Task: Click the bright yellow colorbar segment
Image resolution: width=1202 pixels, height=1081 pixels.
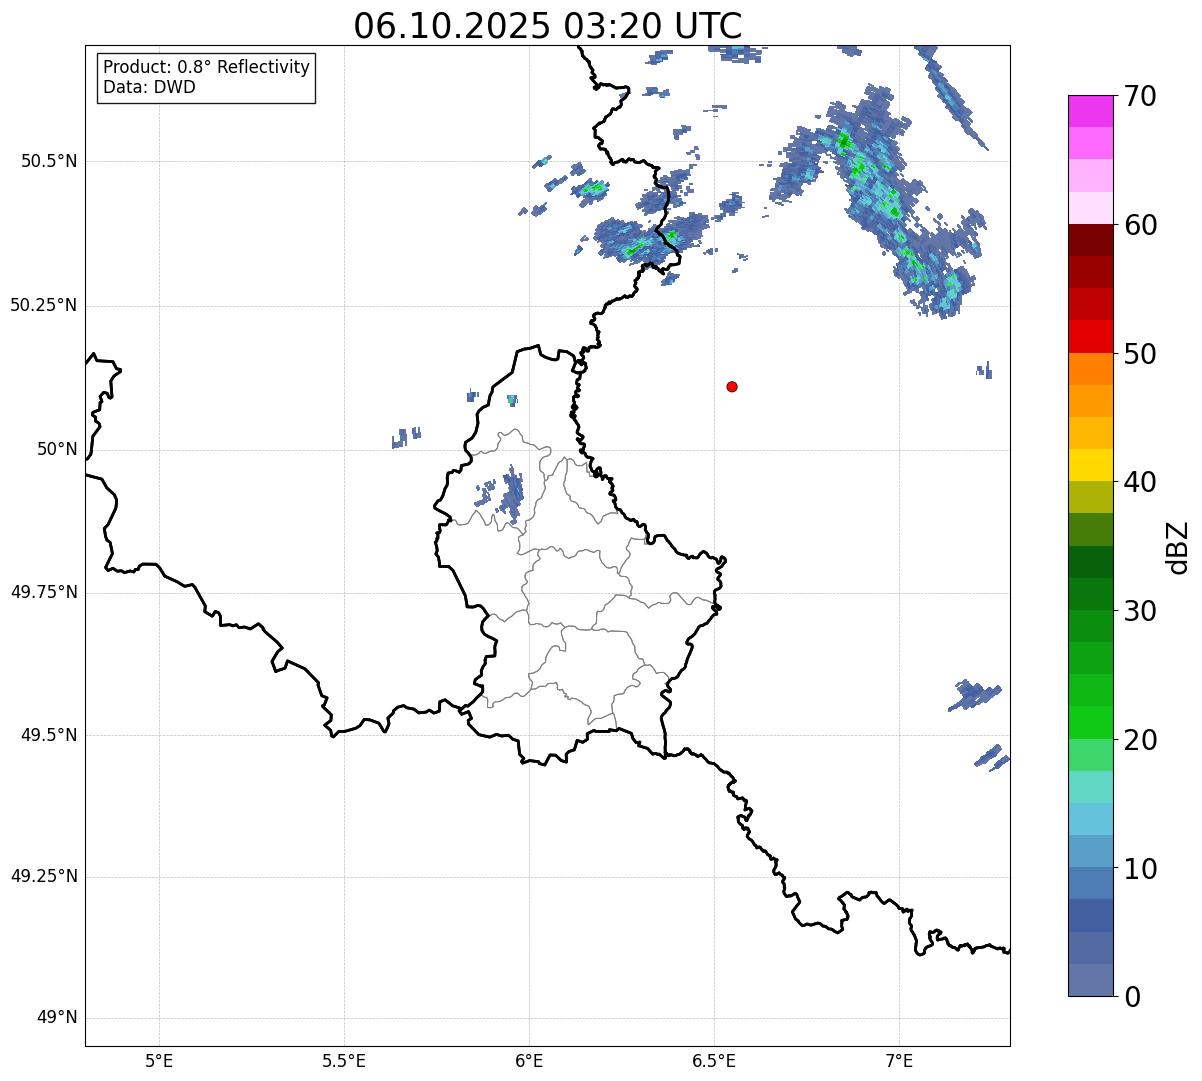Action: 1090,465
